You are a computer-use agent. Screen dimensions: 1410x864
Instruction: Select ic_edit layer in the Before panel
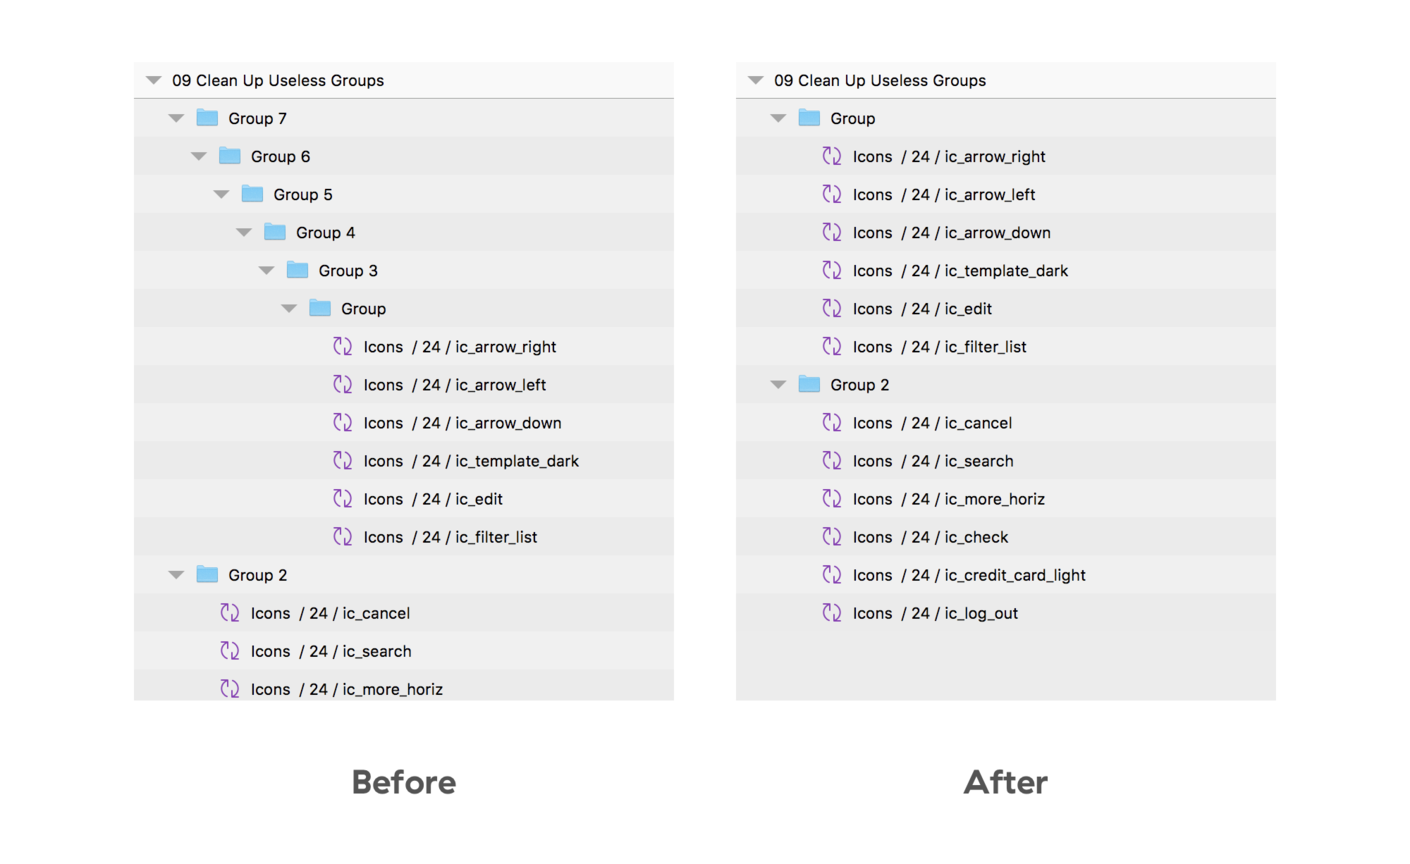tap(432, 499)
